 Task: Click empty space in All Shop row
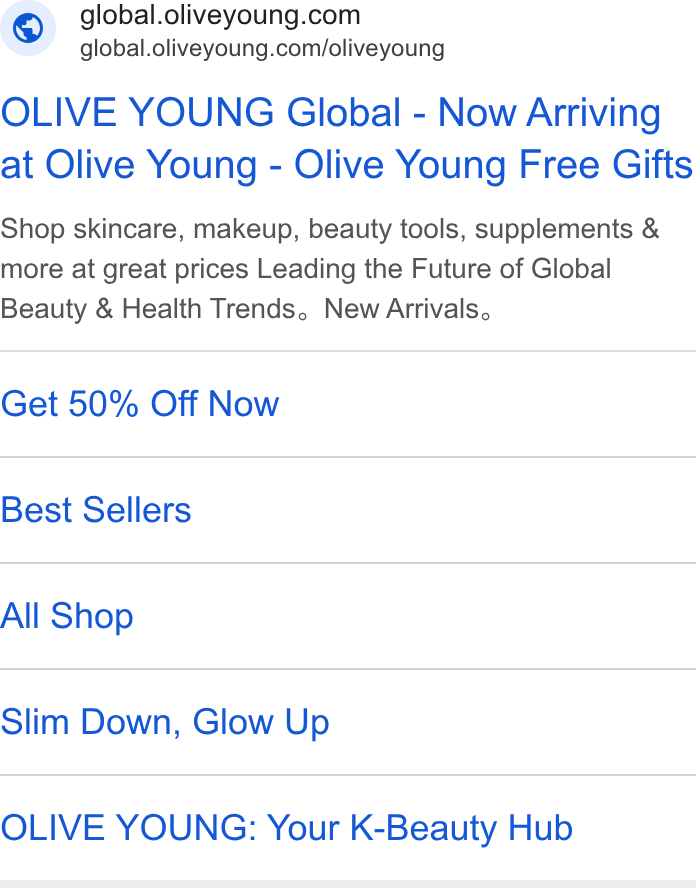413,616
